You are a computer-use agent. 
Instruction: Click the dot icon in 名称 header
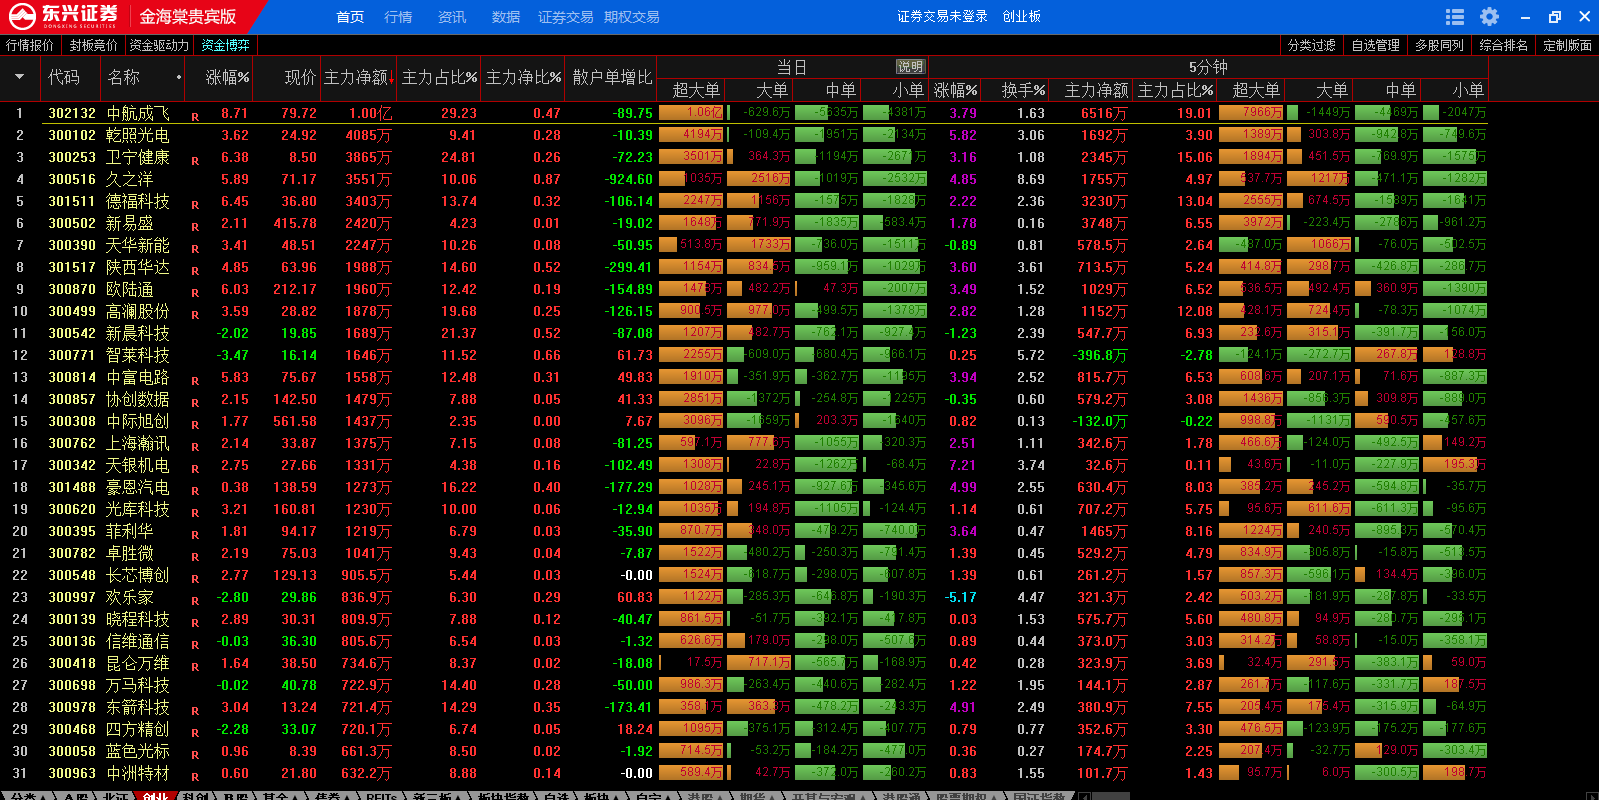pos(179,77)
